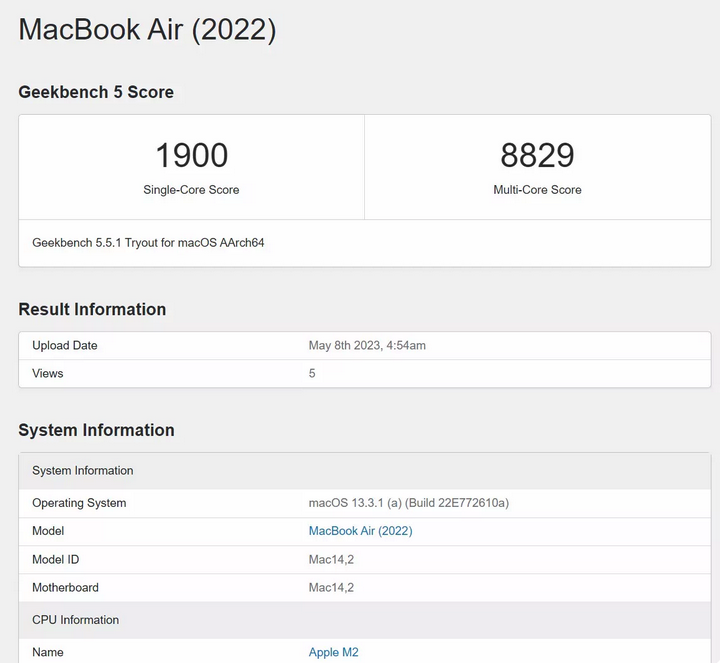This screenshot has width=720, height=663.
Task: Click the Multi-Core Score label
Action: click(x=537, y=190)
